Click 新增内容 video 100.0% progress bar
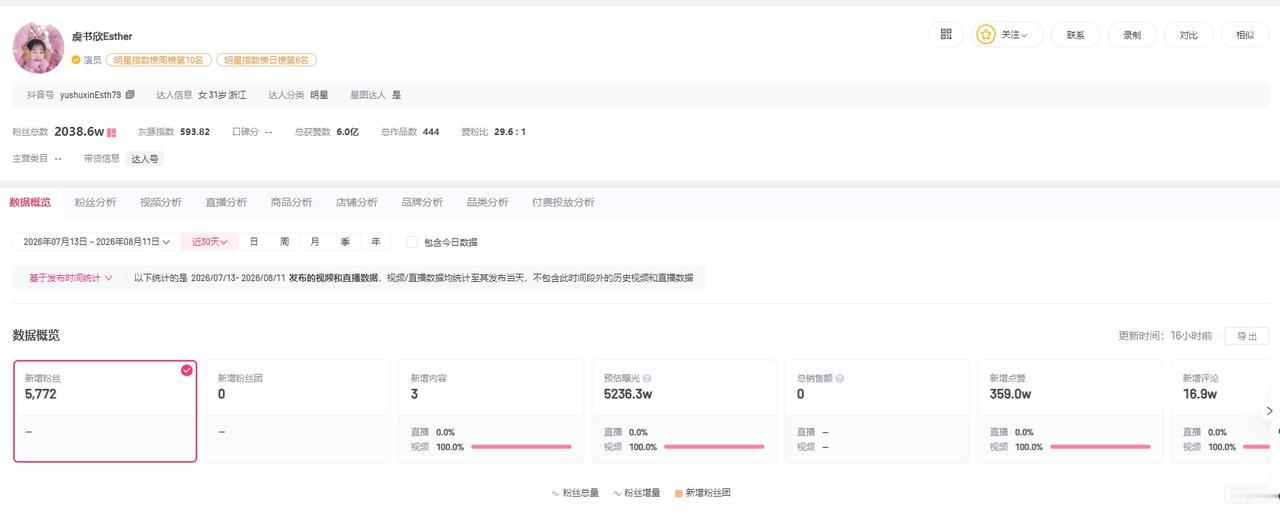Image resolution: width=1280 pixels, height=515 pixels. tap(521, 447)
